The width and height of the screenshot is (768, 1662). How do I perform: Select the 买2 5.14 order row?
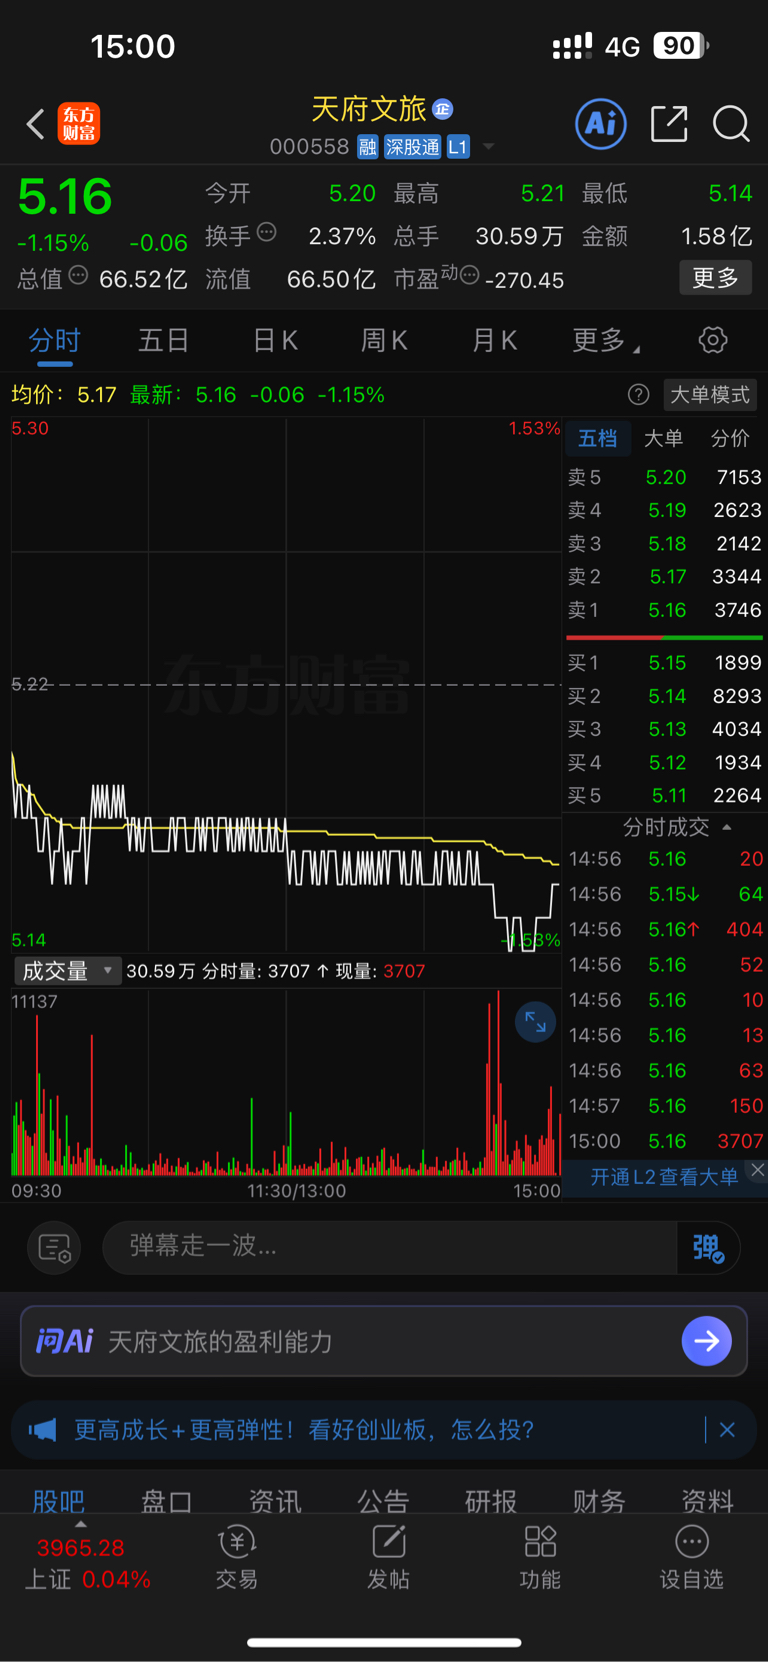click(x=665, y=696)
